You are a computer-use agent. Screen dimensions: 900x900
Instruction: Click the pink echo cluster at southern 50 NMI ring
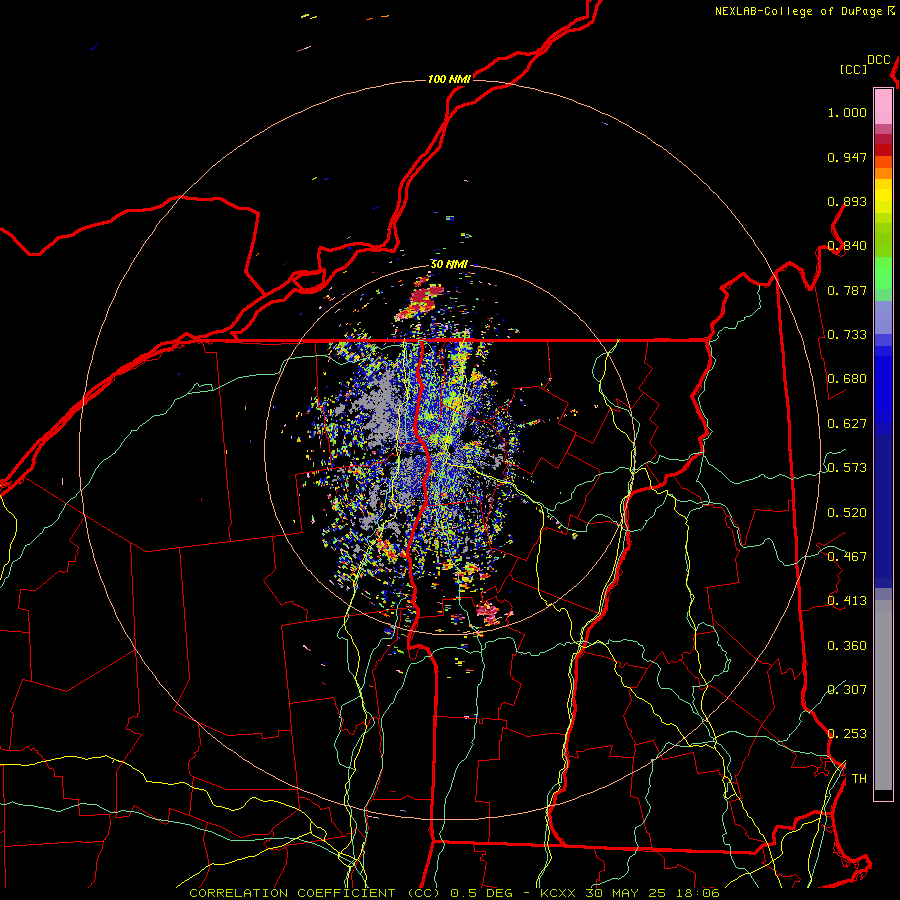(489, 612)
